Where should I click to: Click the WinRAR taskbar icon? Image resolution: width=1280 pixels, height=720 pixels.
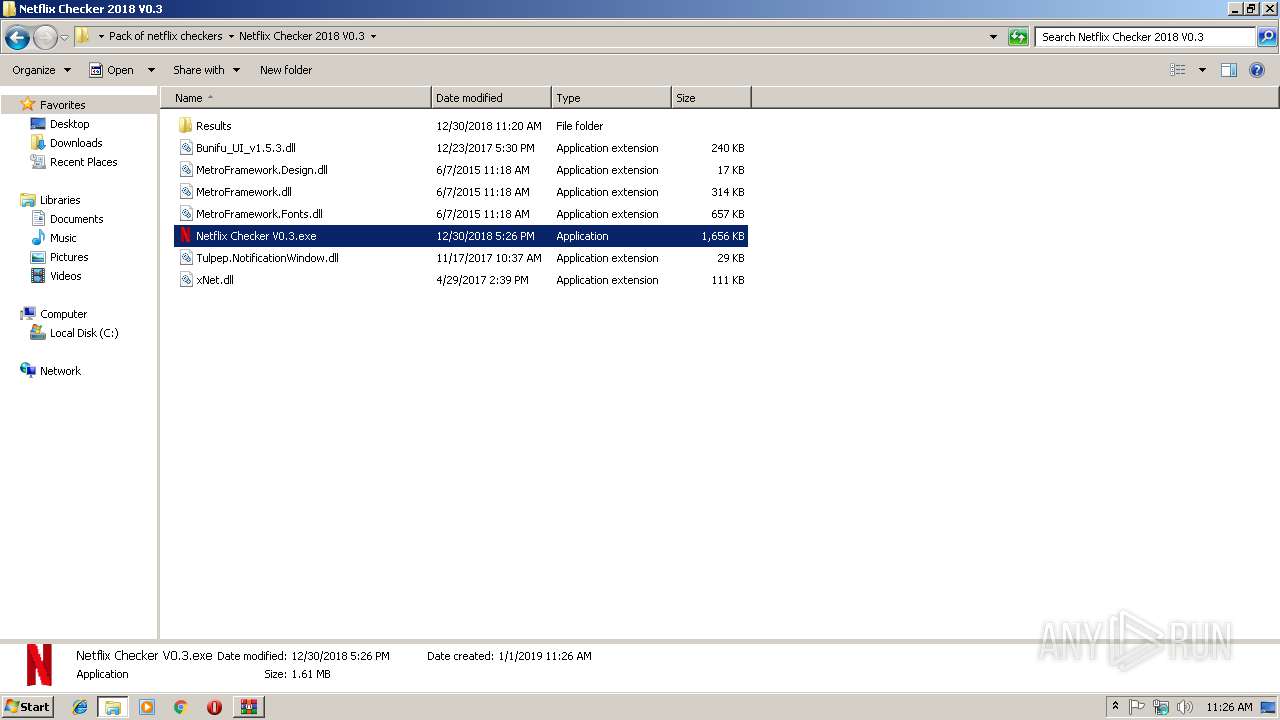coord(248,707)
